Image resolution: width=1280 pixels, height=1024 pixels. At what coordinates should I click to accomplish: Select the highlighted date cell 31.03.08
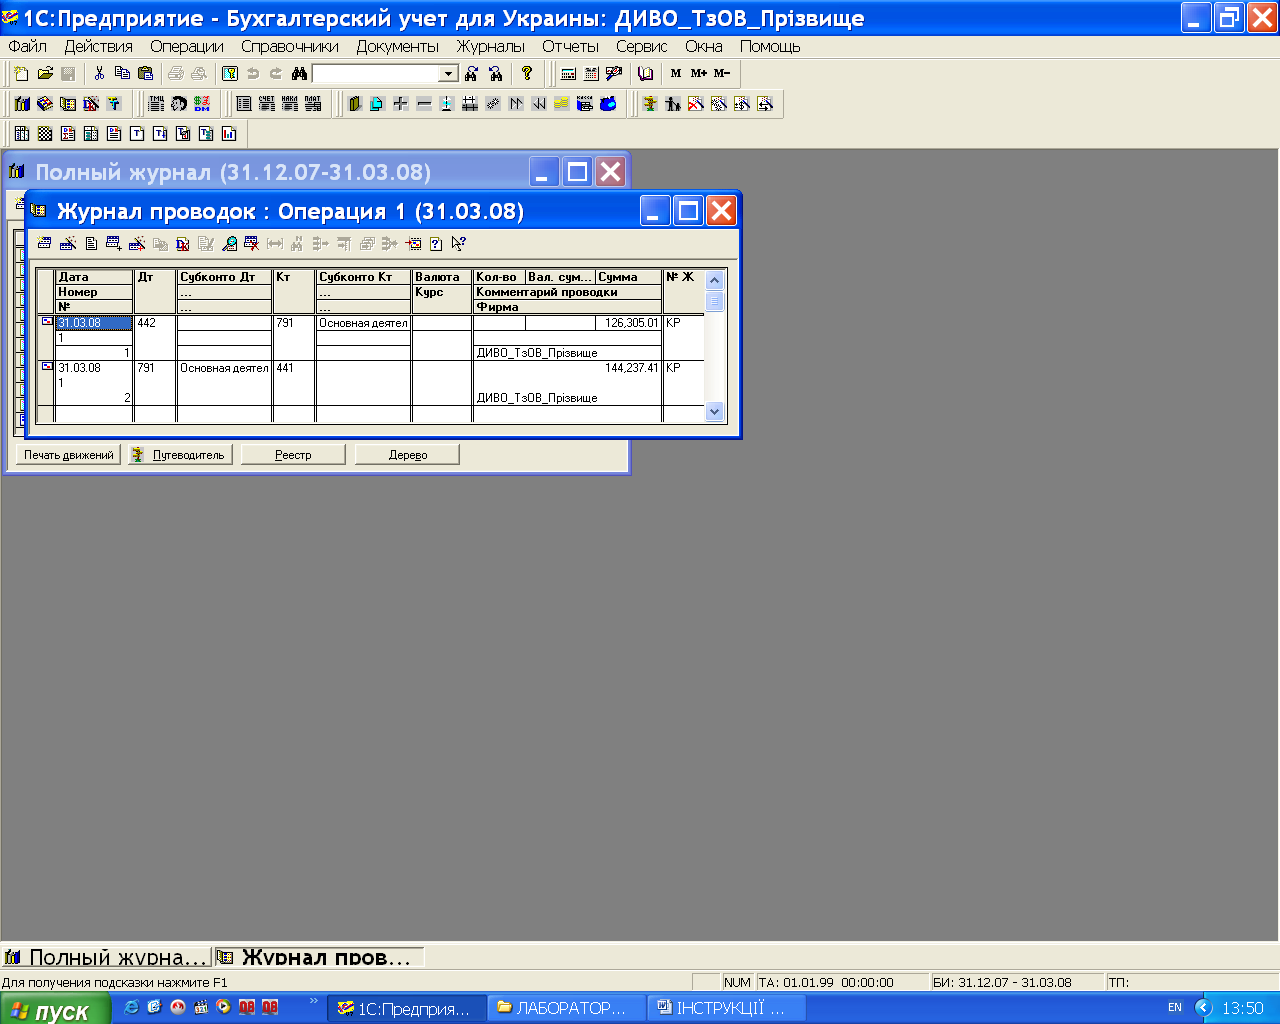pyautogui.click(x=94, y=323)
